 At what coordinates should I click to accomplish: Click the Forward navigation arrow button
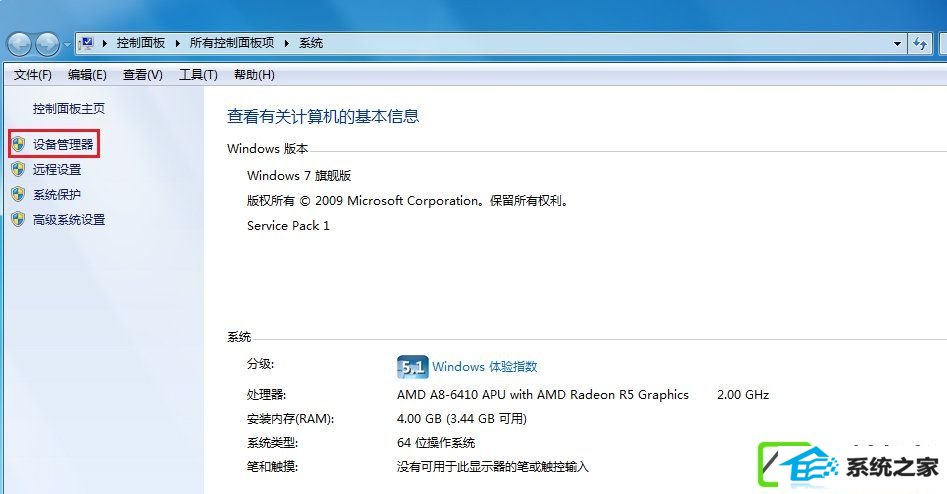point(47,44)
